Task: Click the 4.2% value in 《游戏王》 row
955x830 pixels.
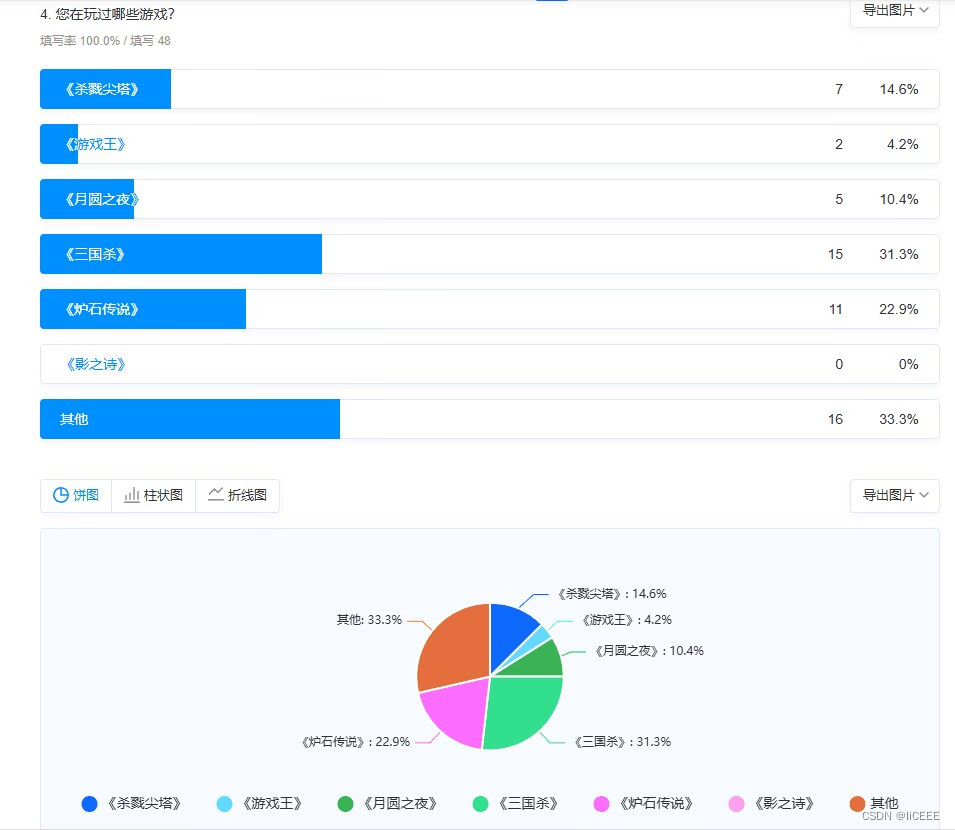Action: tap(903, 144)
